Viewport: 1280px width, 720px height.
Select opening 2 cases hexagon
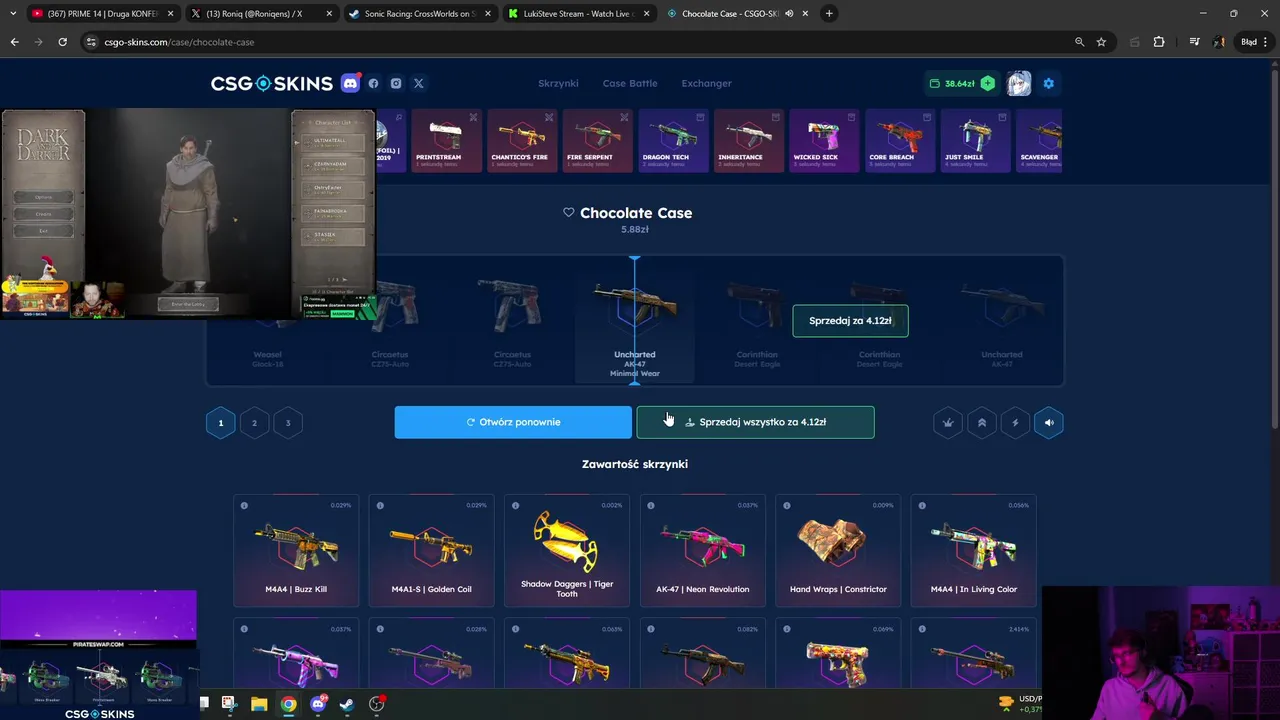(x=254, y=423)
